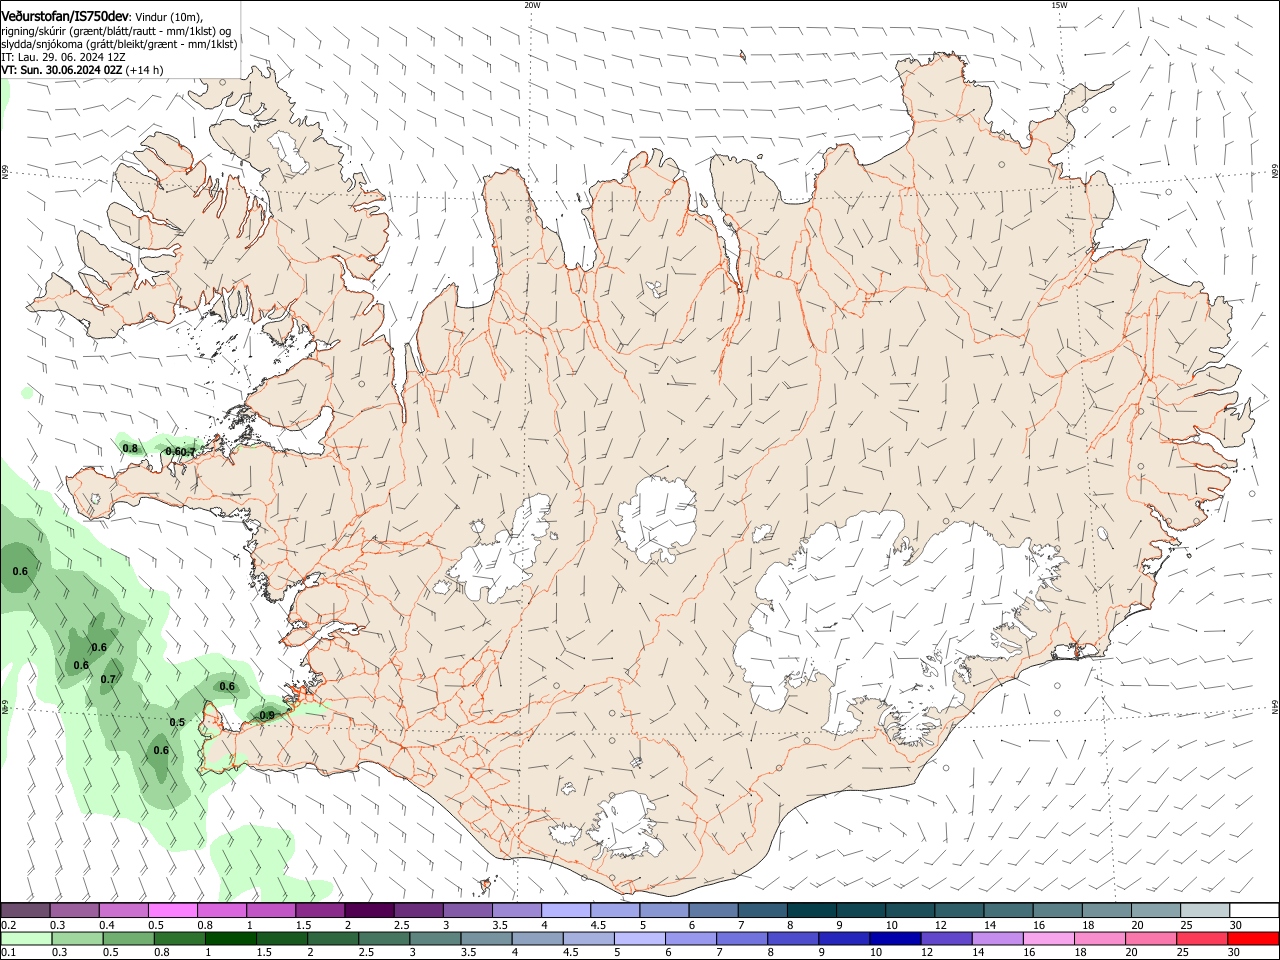Select the dusky mauve swatch labeled 0.2
This screenshot has width=1280, height=960.
point(25,910)
